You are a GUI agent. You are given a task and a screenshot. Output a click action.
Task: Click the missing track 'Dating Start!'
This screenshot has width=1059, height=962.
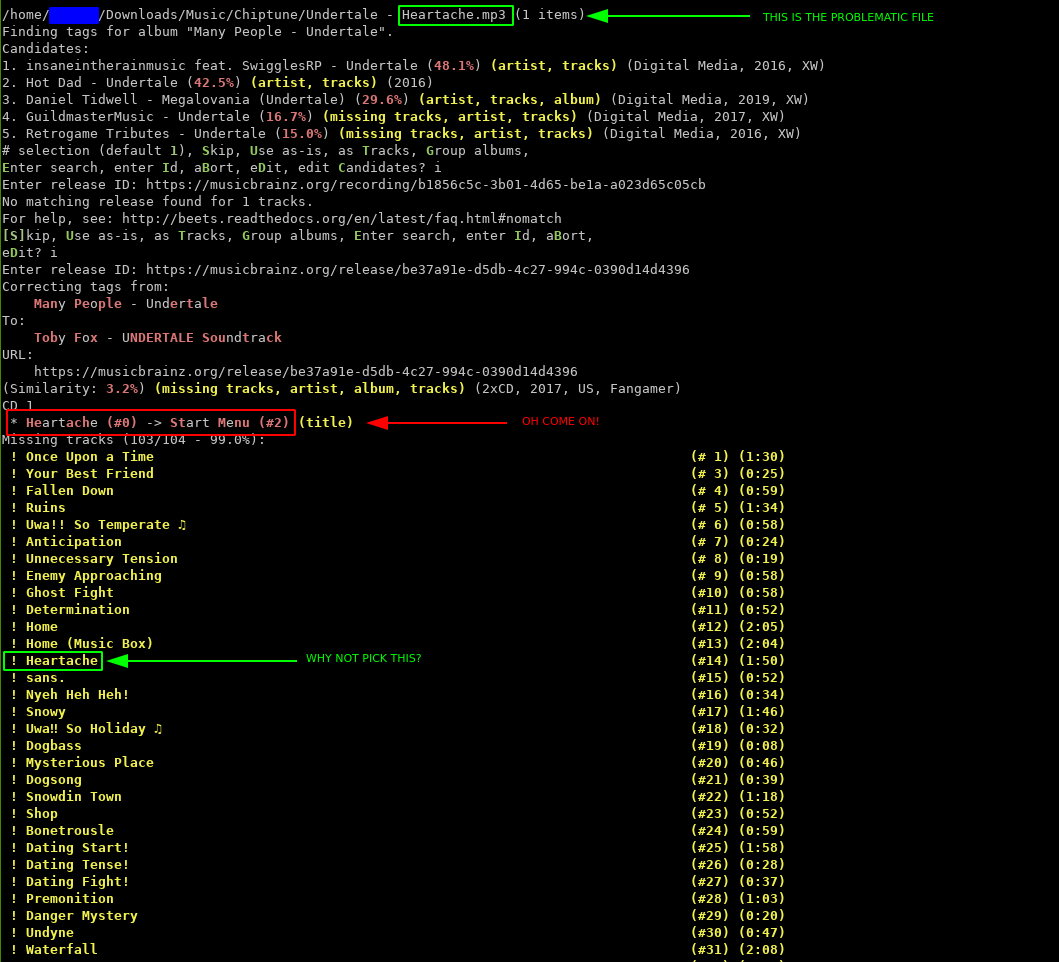point(78,847)
